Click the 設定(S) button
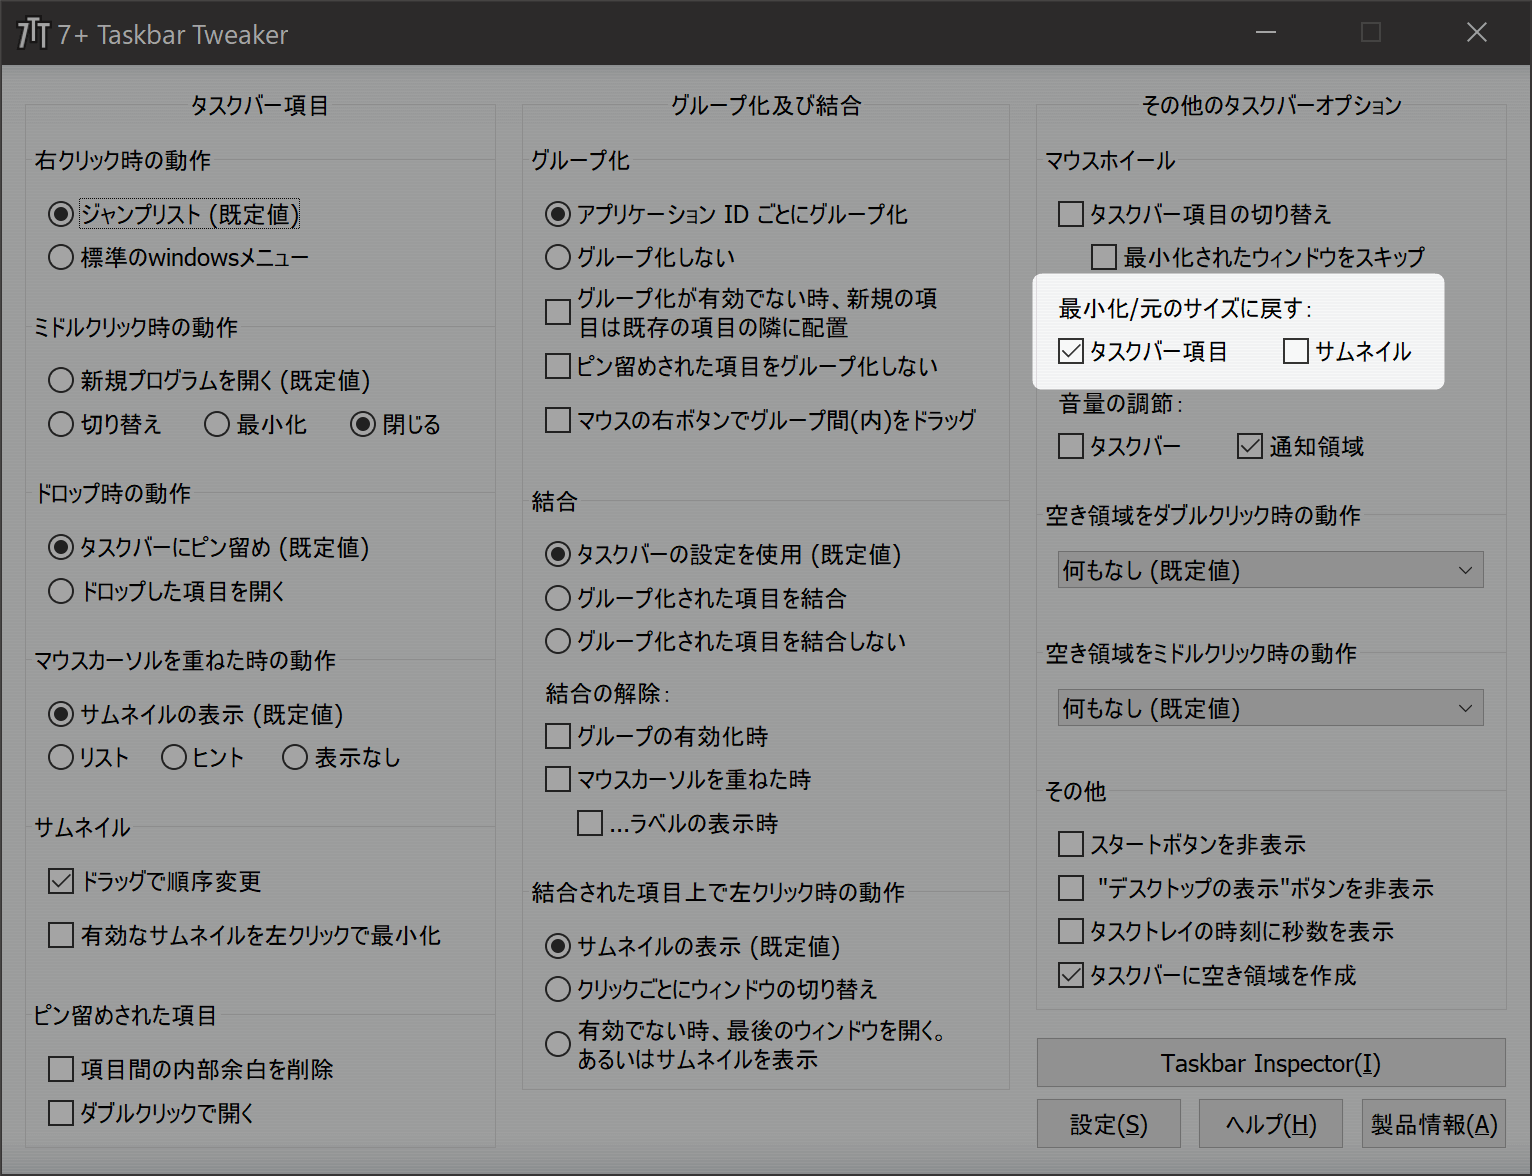This screenshot has height=1176, width=1532. point(1109,1124)
